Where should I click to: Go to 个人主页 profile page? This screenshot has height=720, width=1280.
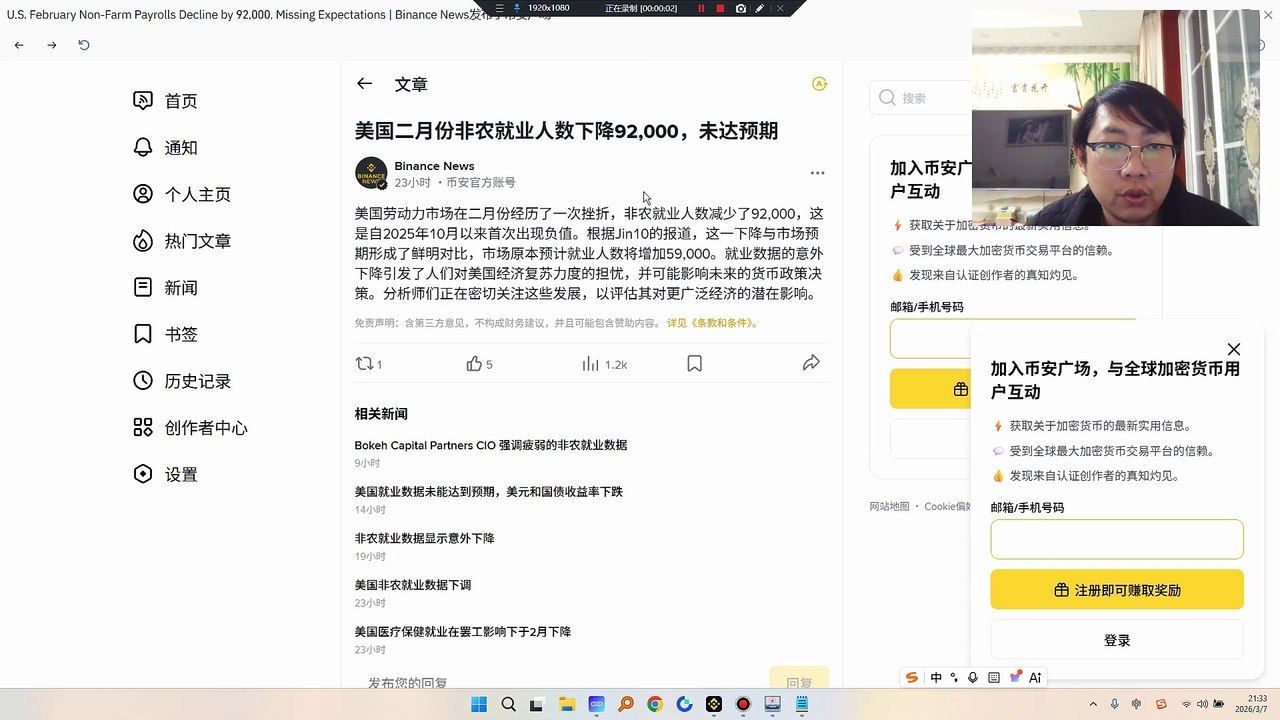pos(182,194)
